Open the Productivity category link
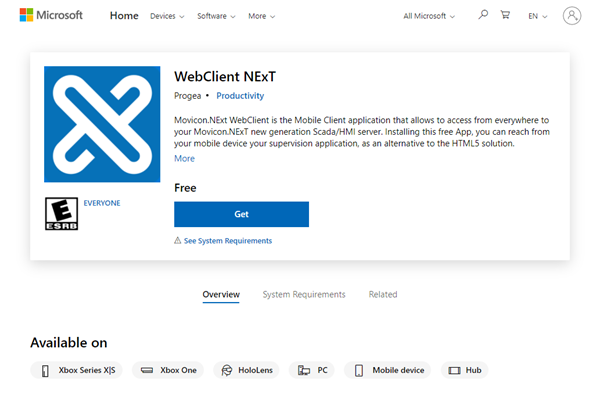The height and width of the screenshot is (395, 600). (240, 96)
